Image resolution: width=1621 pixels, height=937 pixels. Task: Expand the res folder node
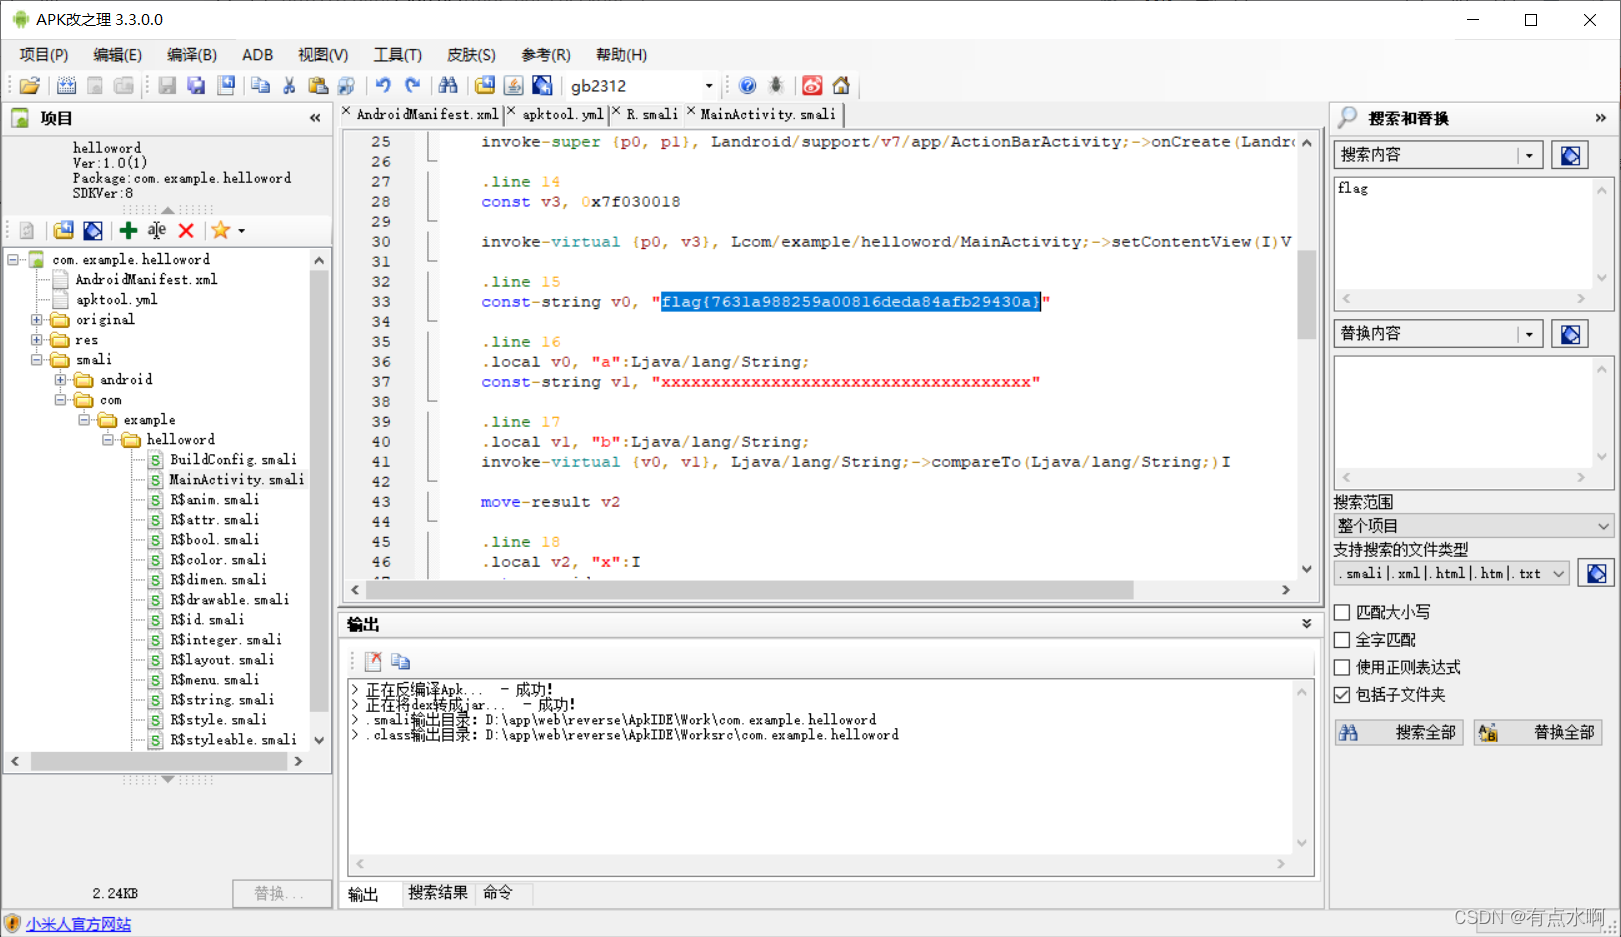37,340
